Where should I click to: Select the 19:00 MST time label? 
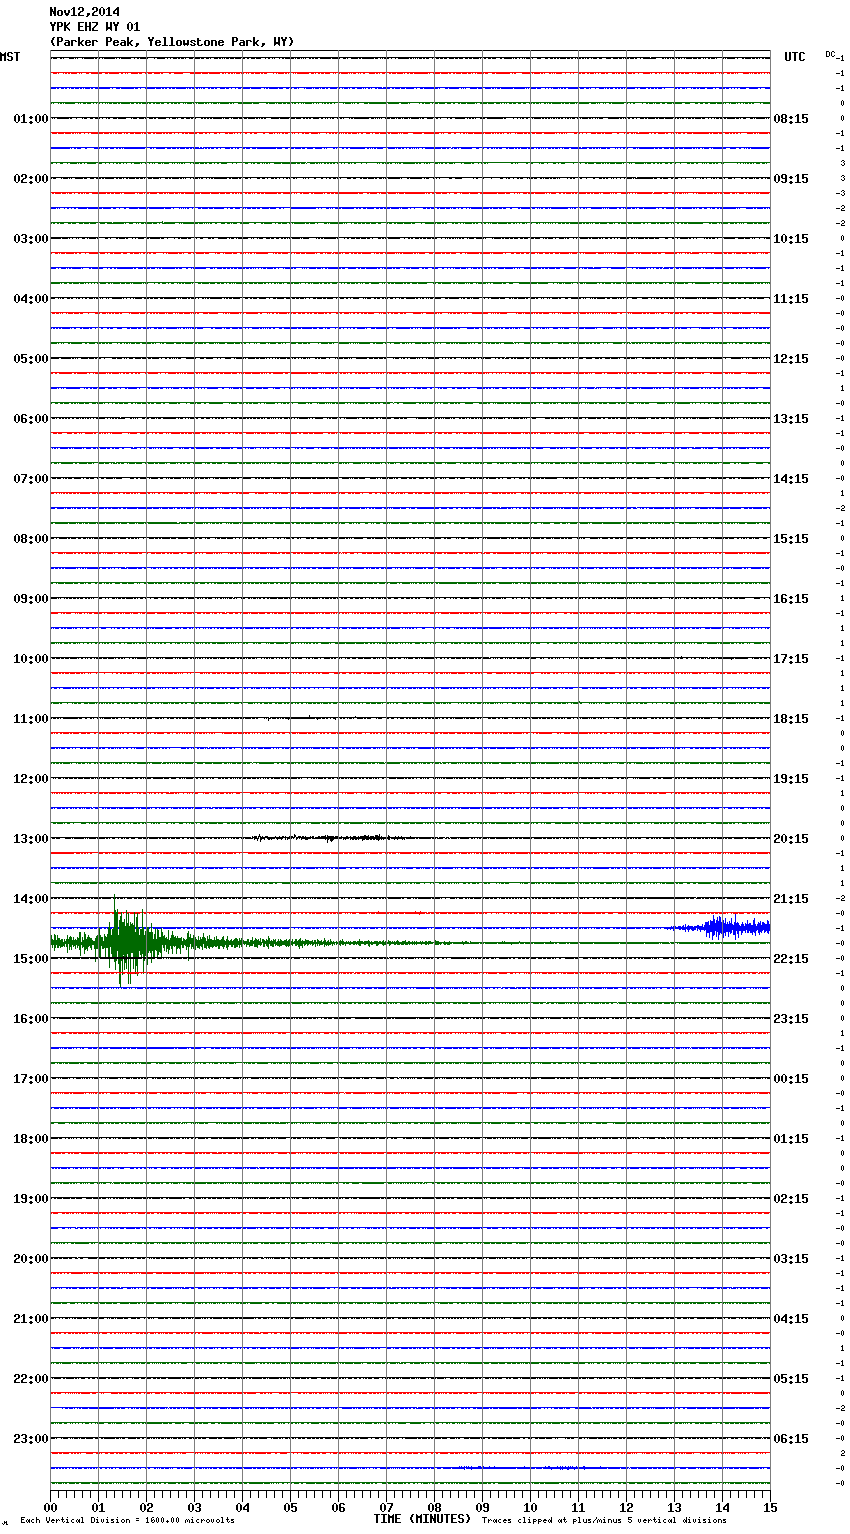point(30,1199)
